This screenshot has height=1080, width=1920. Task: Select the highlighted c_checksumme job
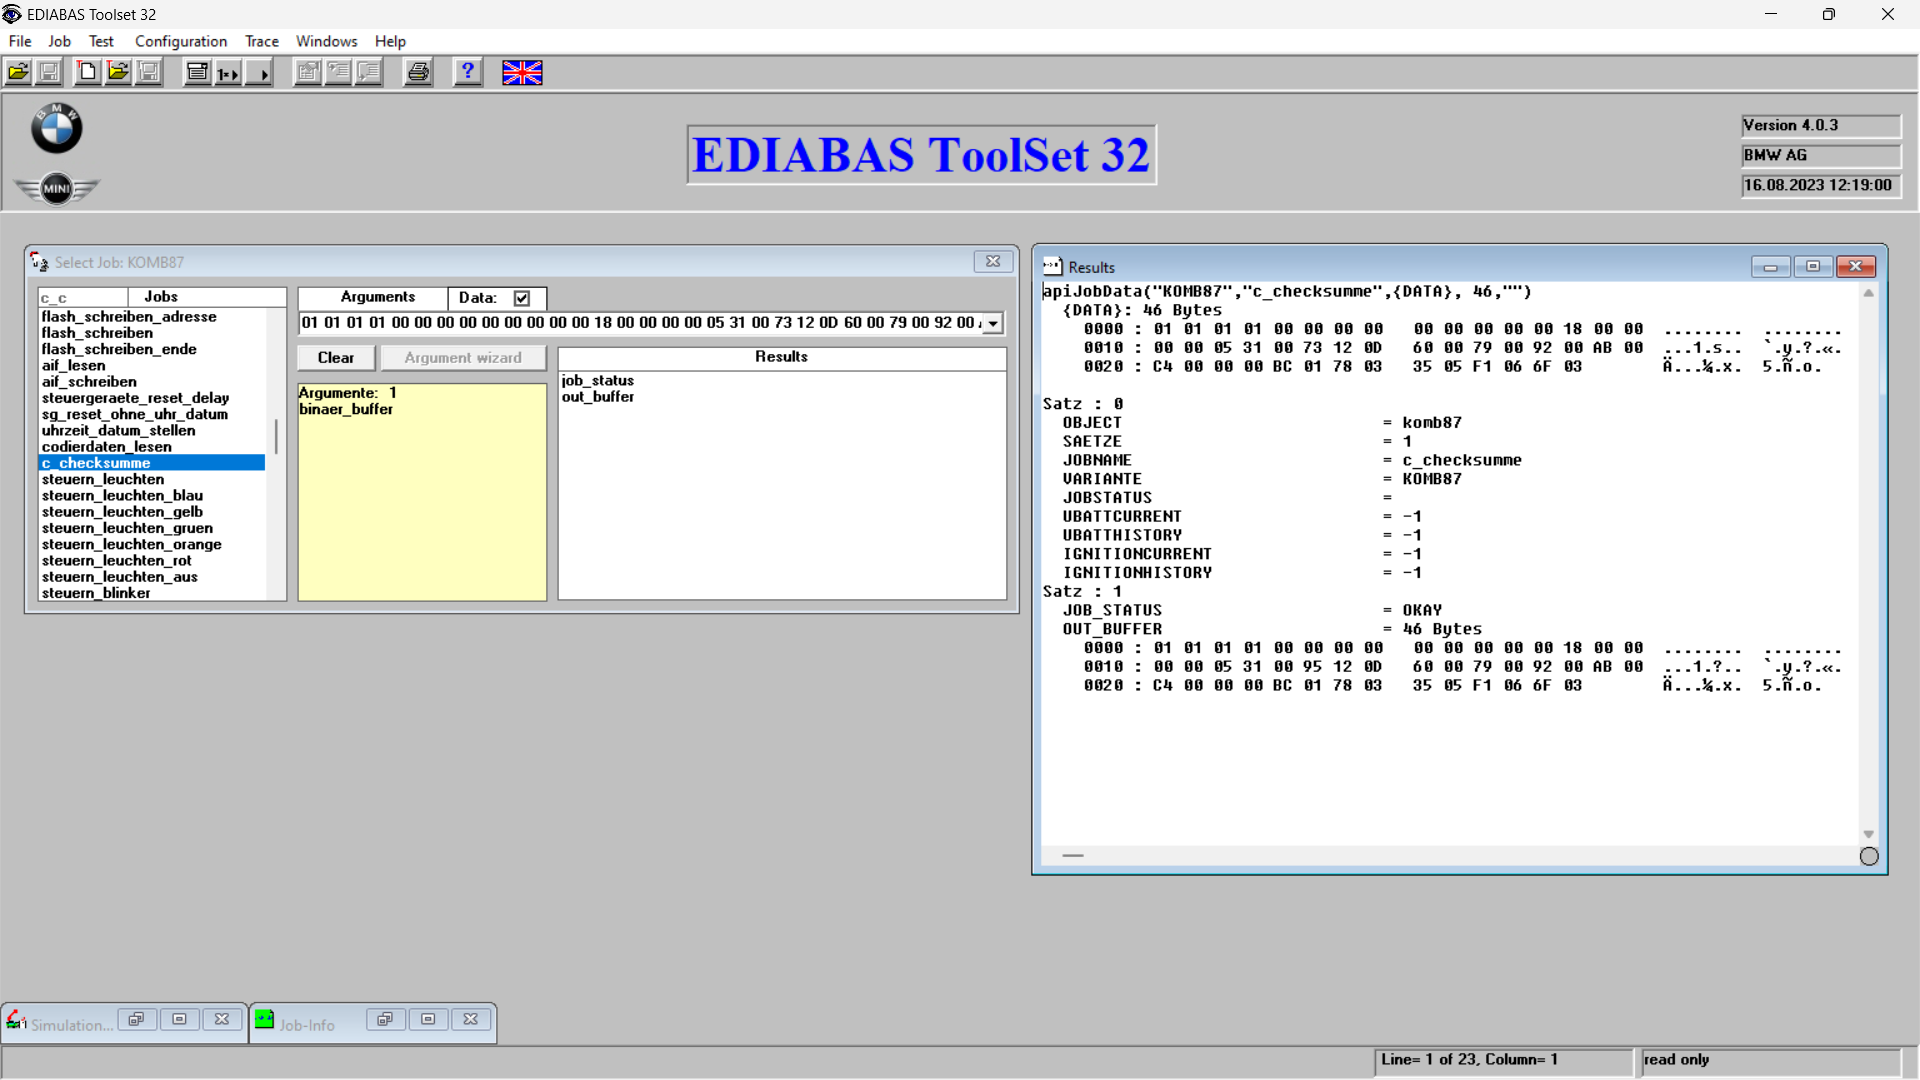(152, 463)
